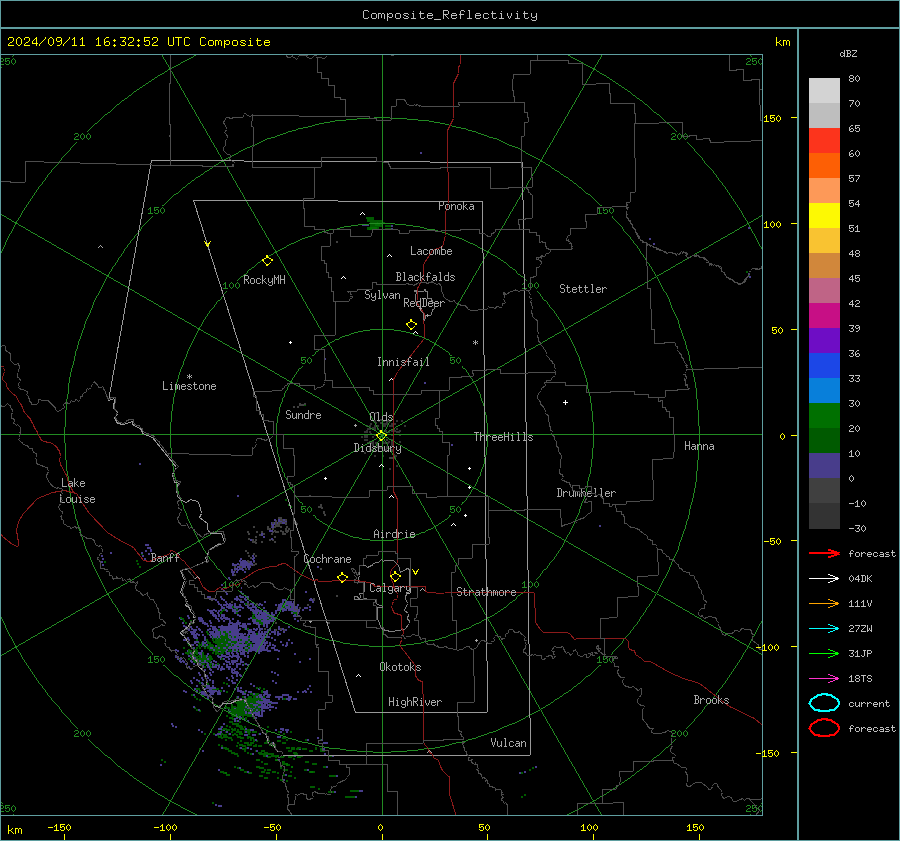This screenshot has height=841, width=900.
Task: Click the red forecast arrow in the legend
Action: (x=824, y=553)
